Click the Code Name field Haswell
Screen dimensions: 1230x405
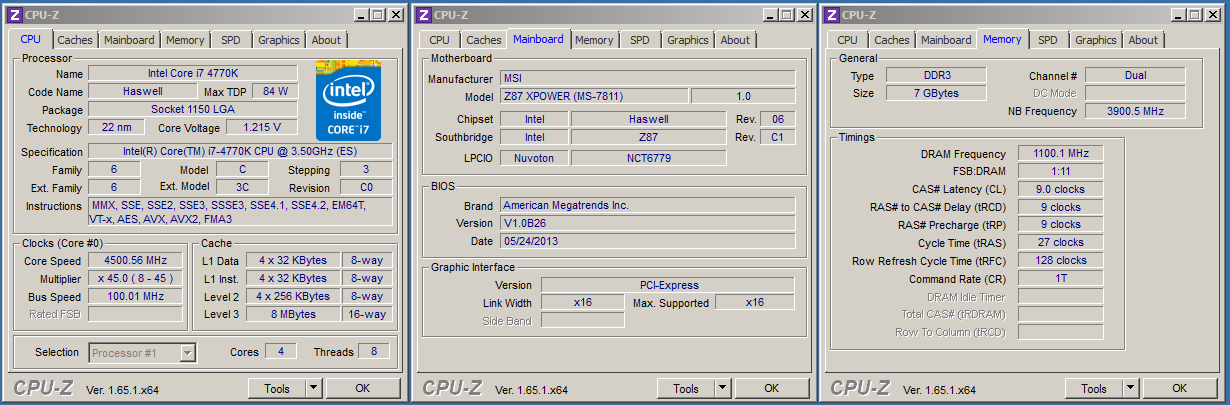coord(143,91)
